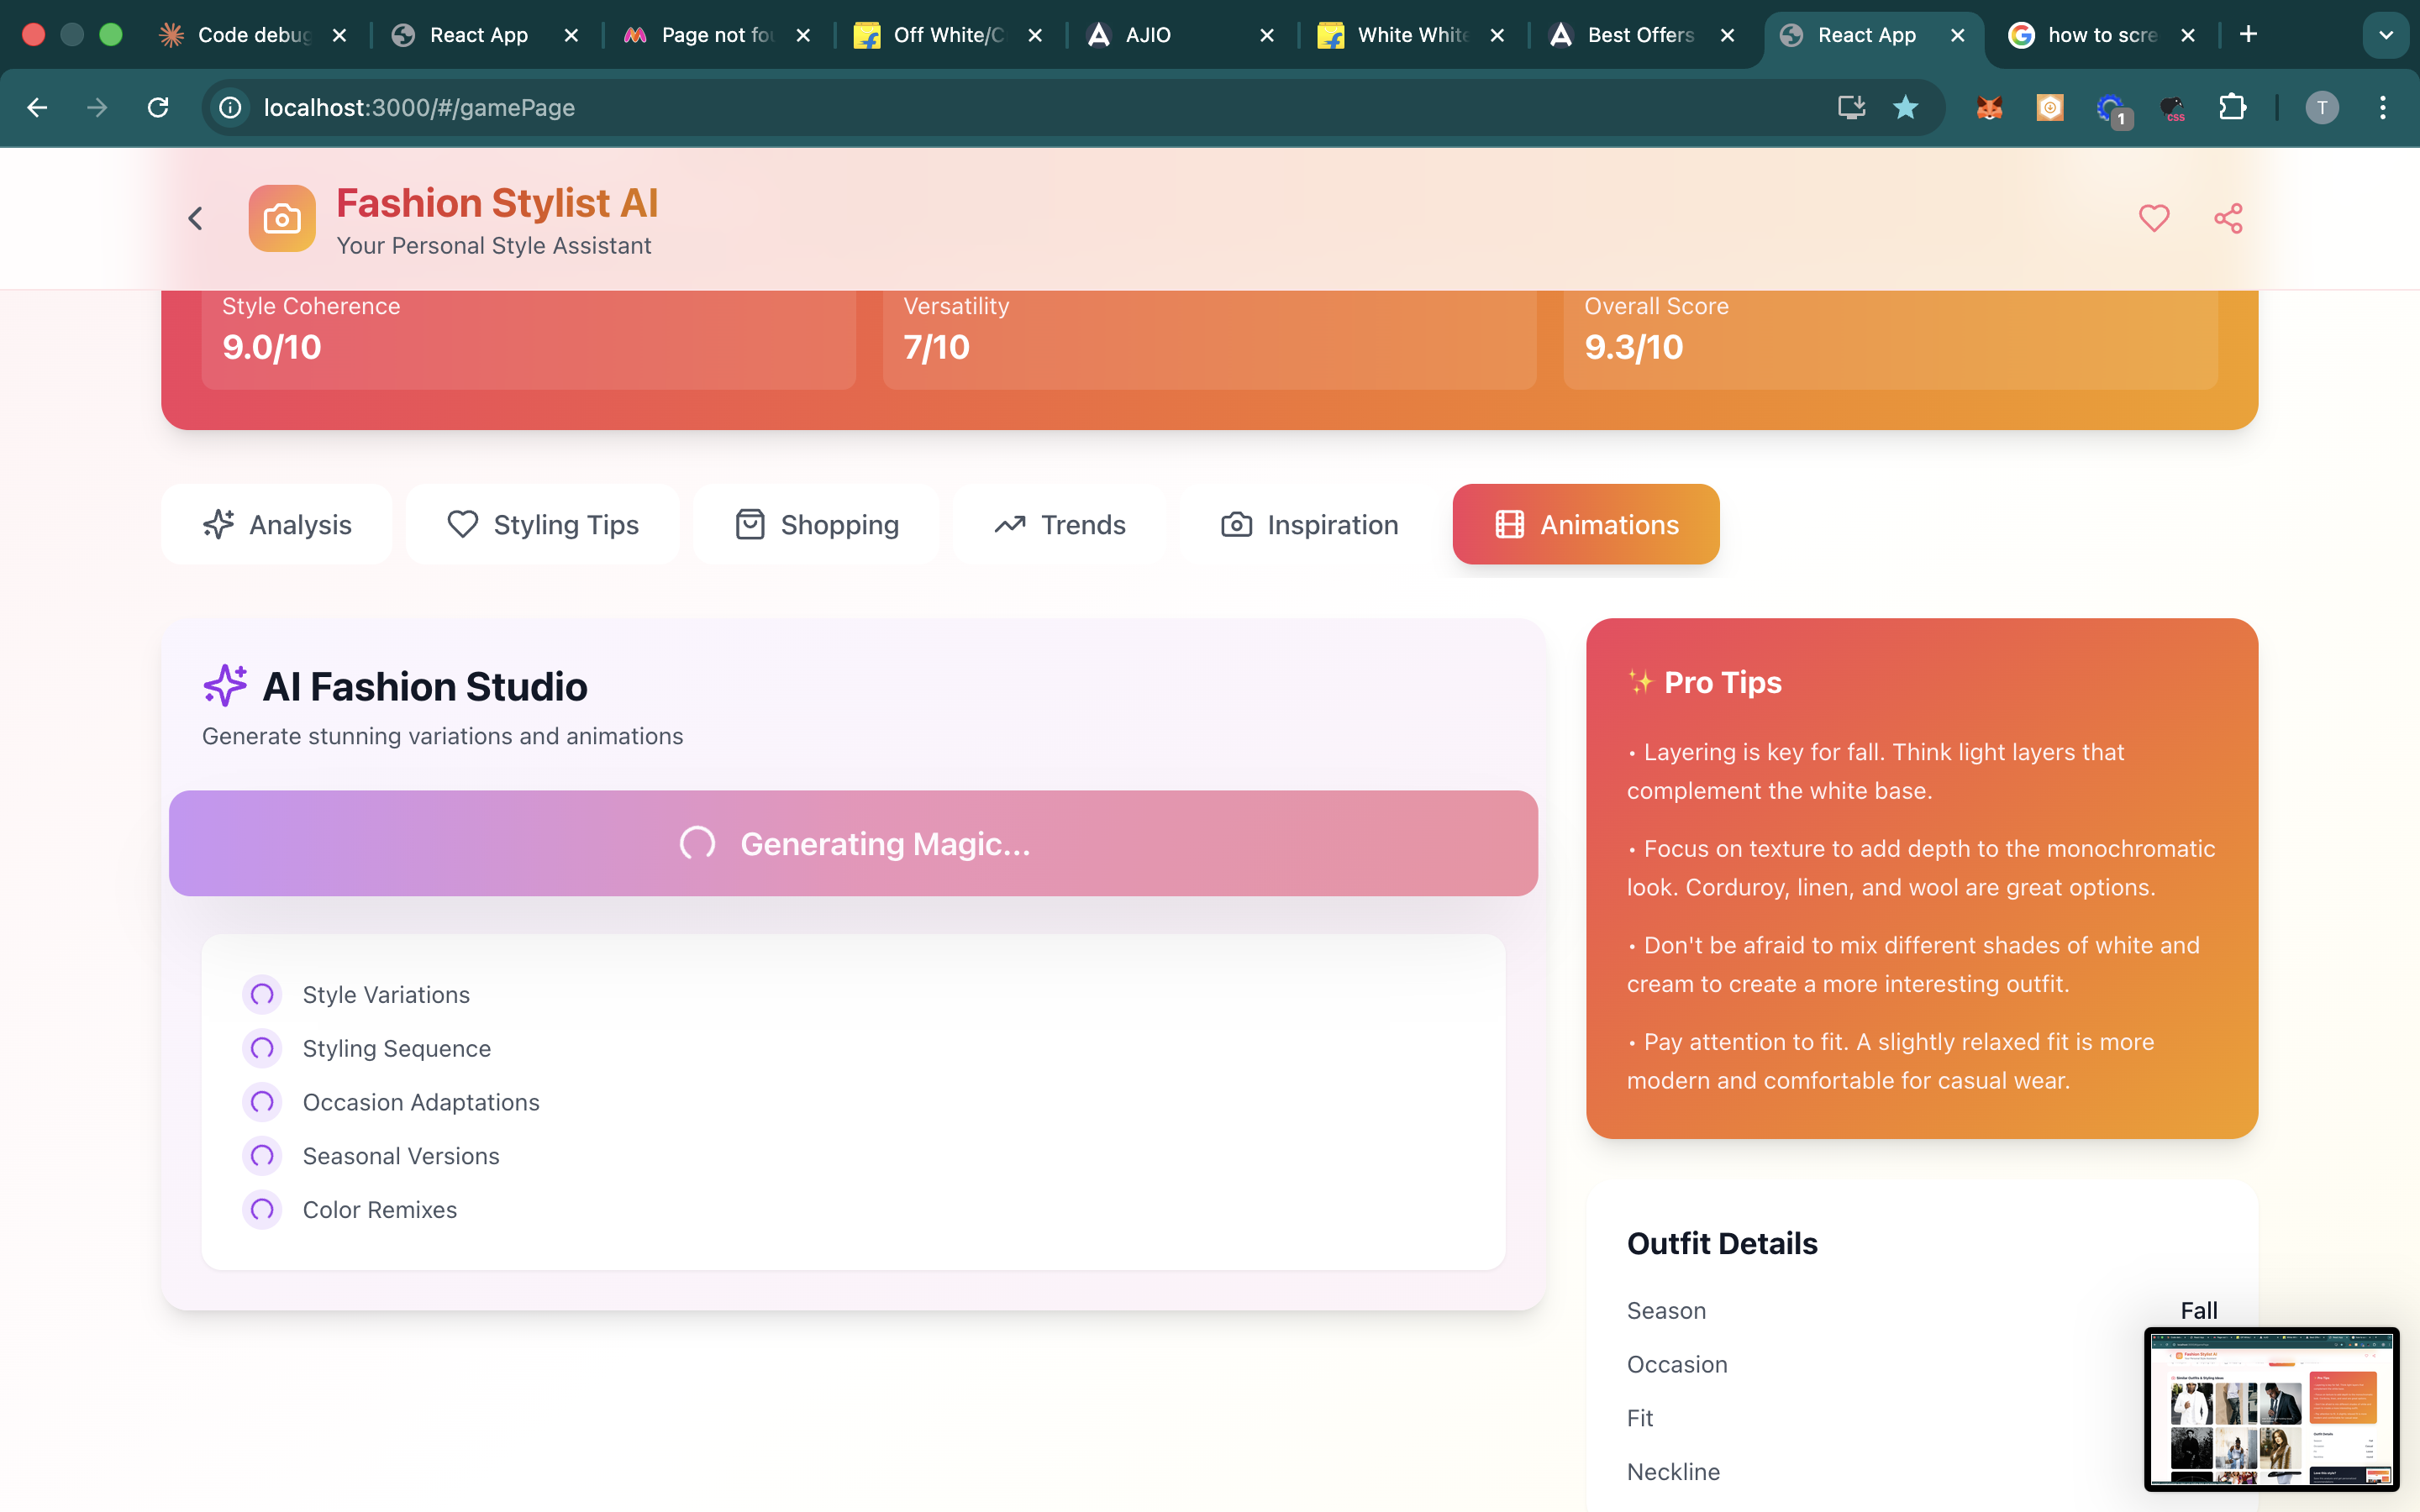Click the camera logo icon beside title
The image size is (2420, 1512).
[x=282, y=218]
